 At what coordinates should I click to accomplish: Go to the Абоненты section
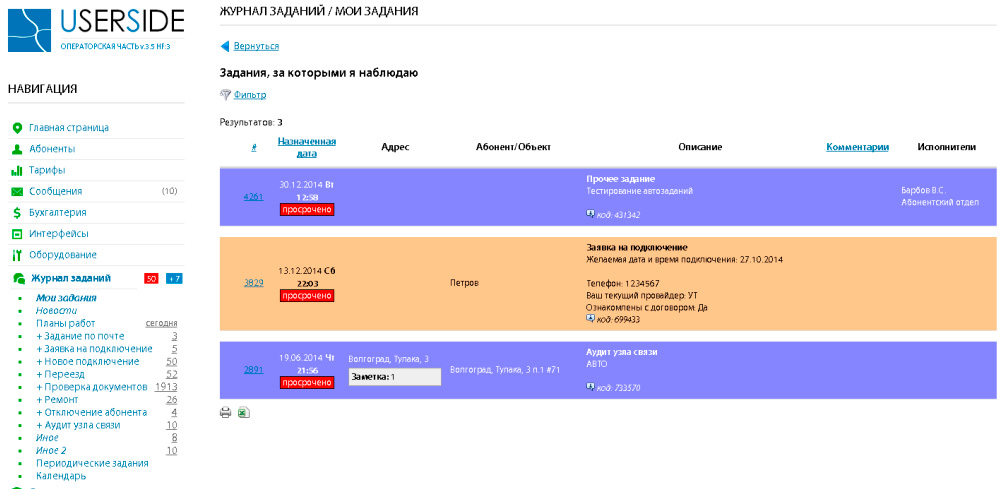[51, 149]
